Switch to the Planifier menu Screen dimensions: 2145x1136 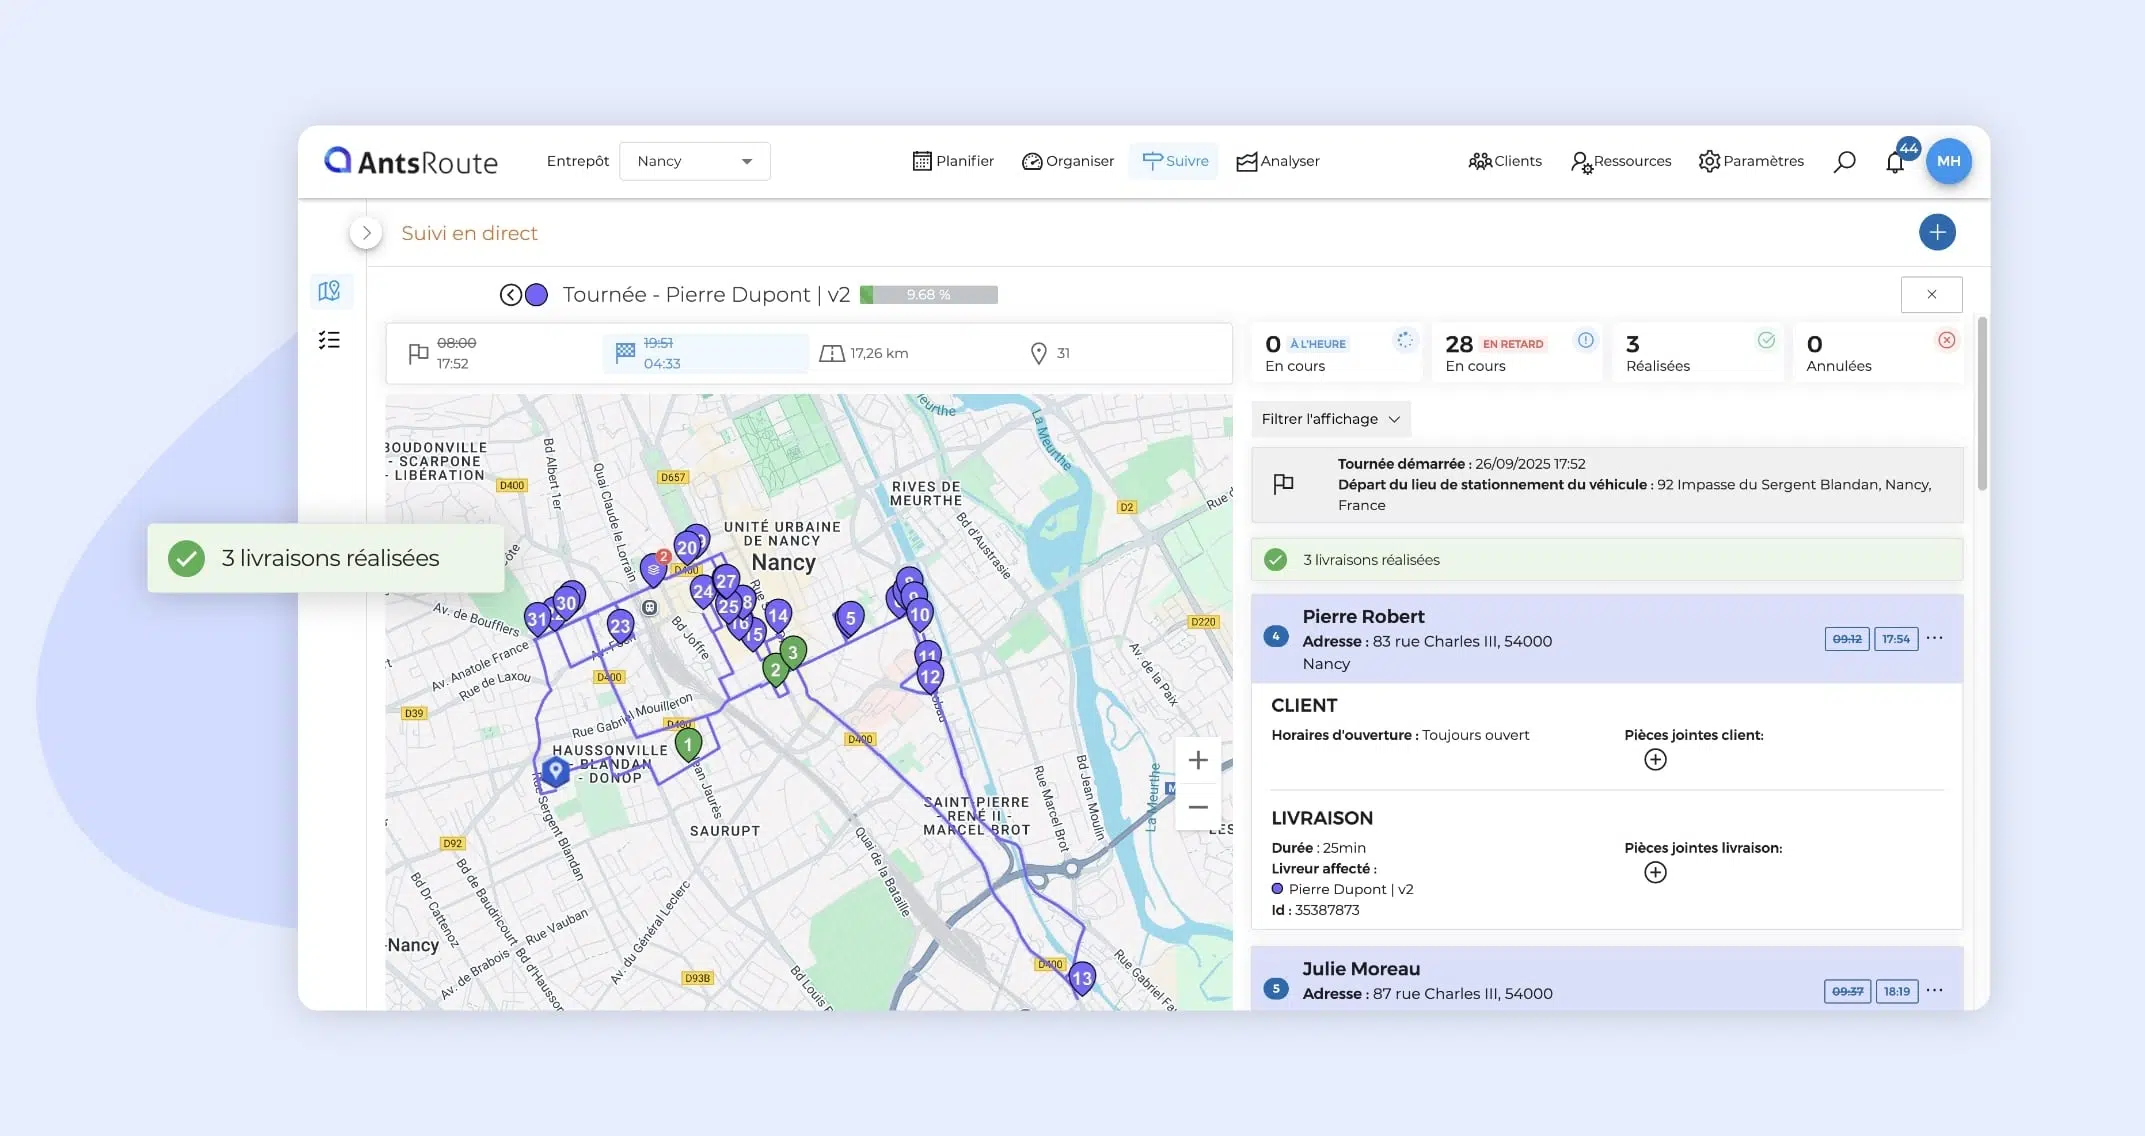coord(953,161)
